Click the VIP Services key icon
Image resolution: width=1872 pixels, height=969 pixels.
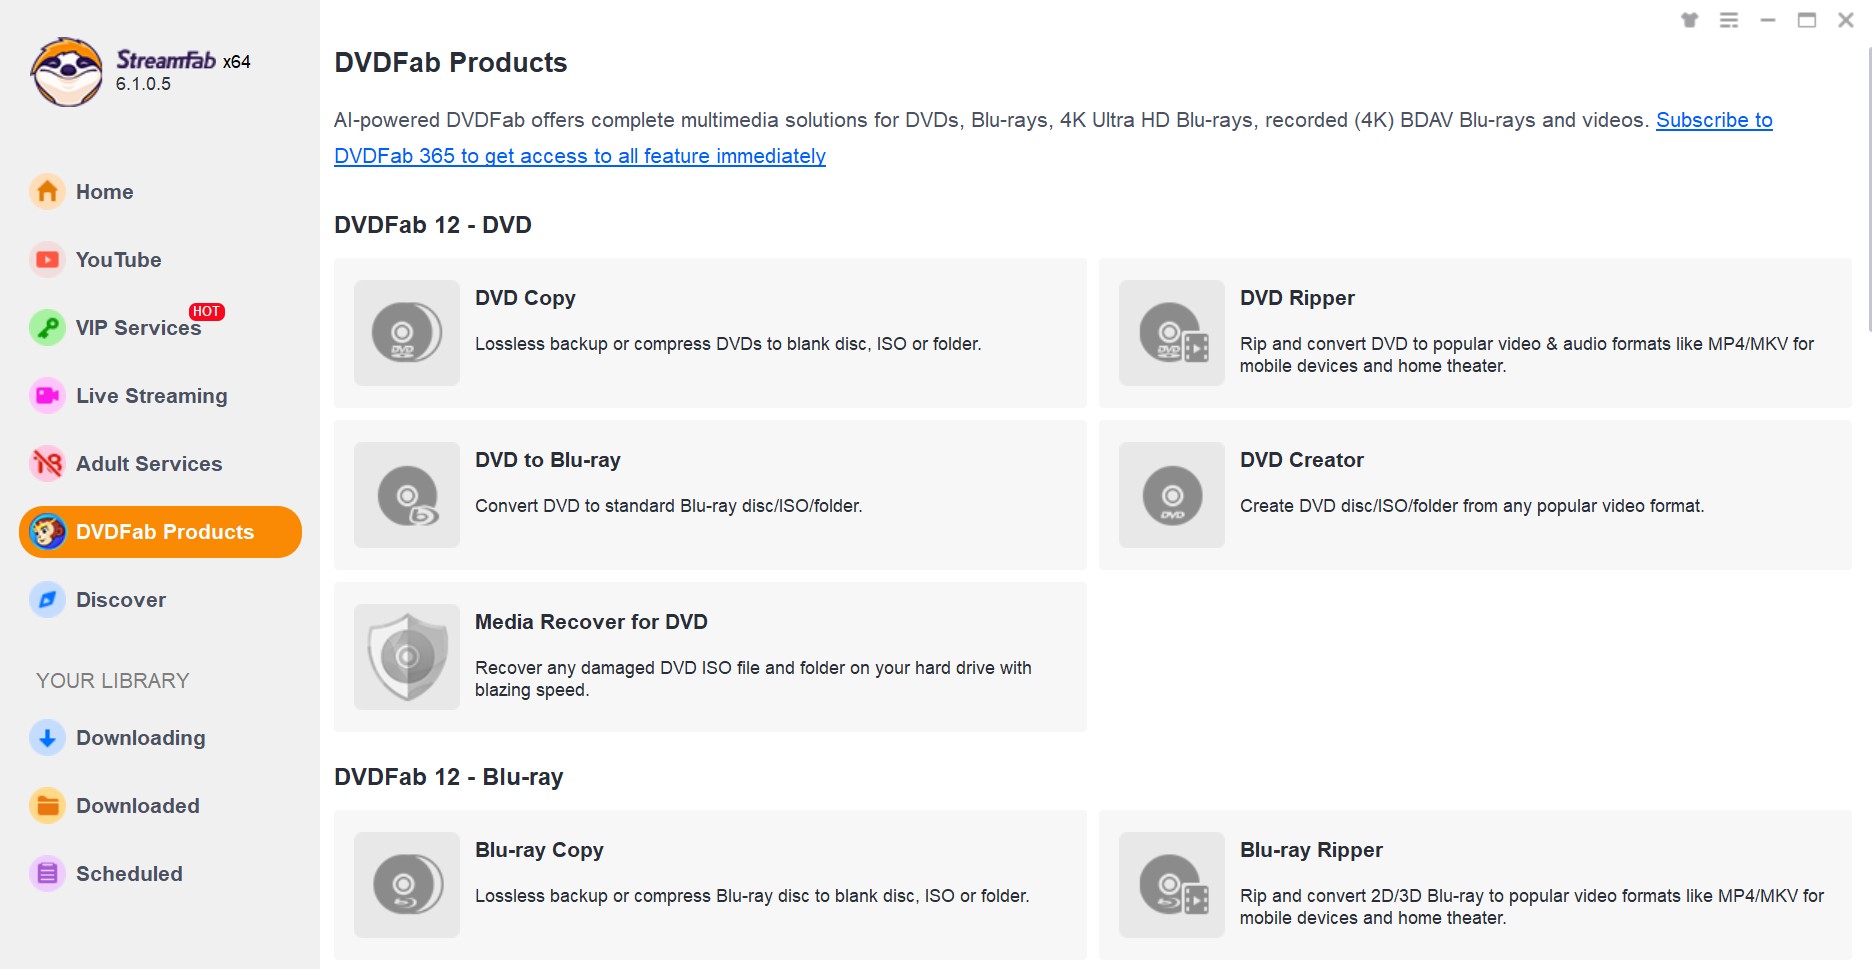click(x=47, y=327)
